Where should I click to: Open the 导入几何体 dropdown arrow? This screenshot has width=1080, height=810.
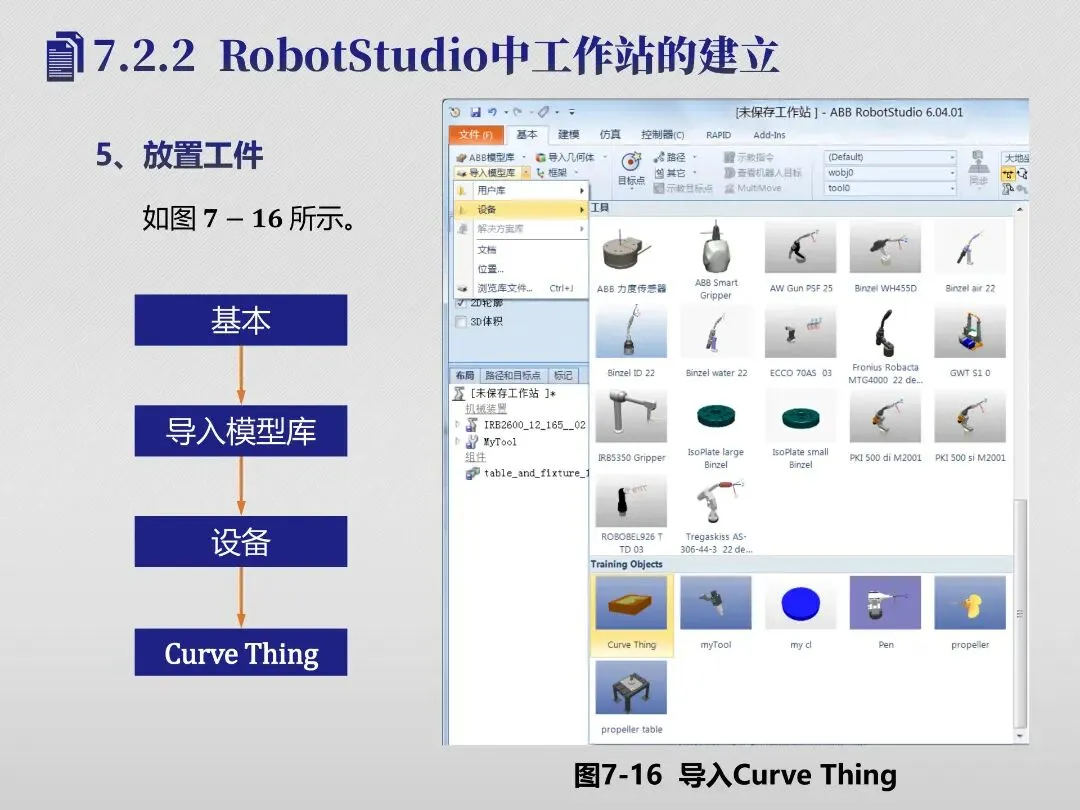click(605, 157)
